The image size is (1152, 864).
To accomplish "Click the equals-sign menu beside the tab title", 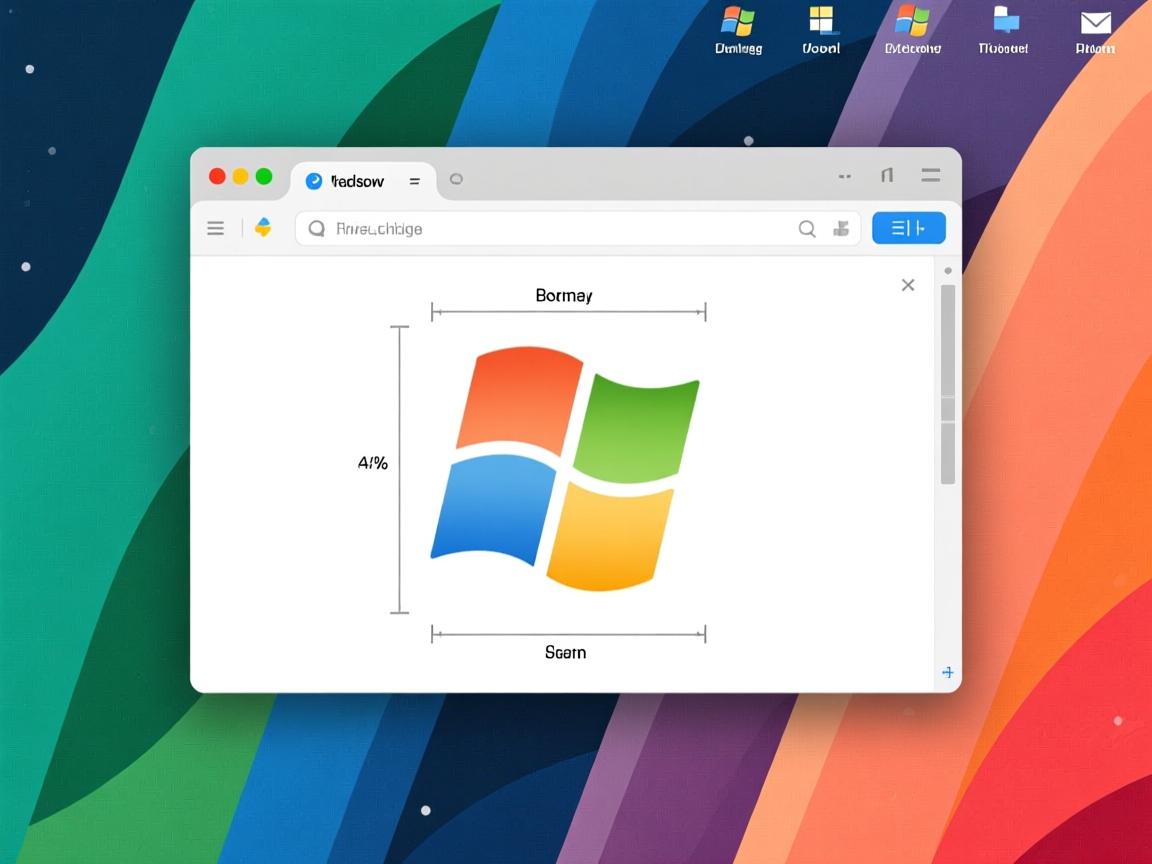I will coord(415,181).
